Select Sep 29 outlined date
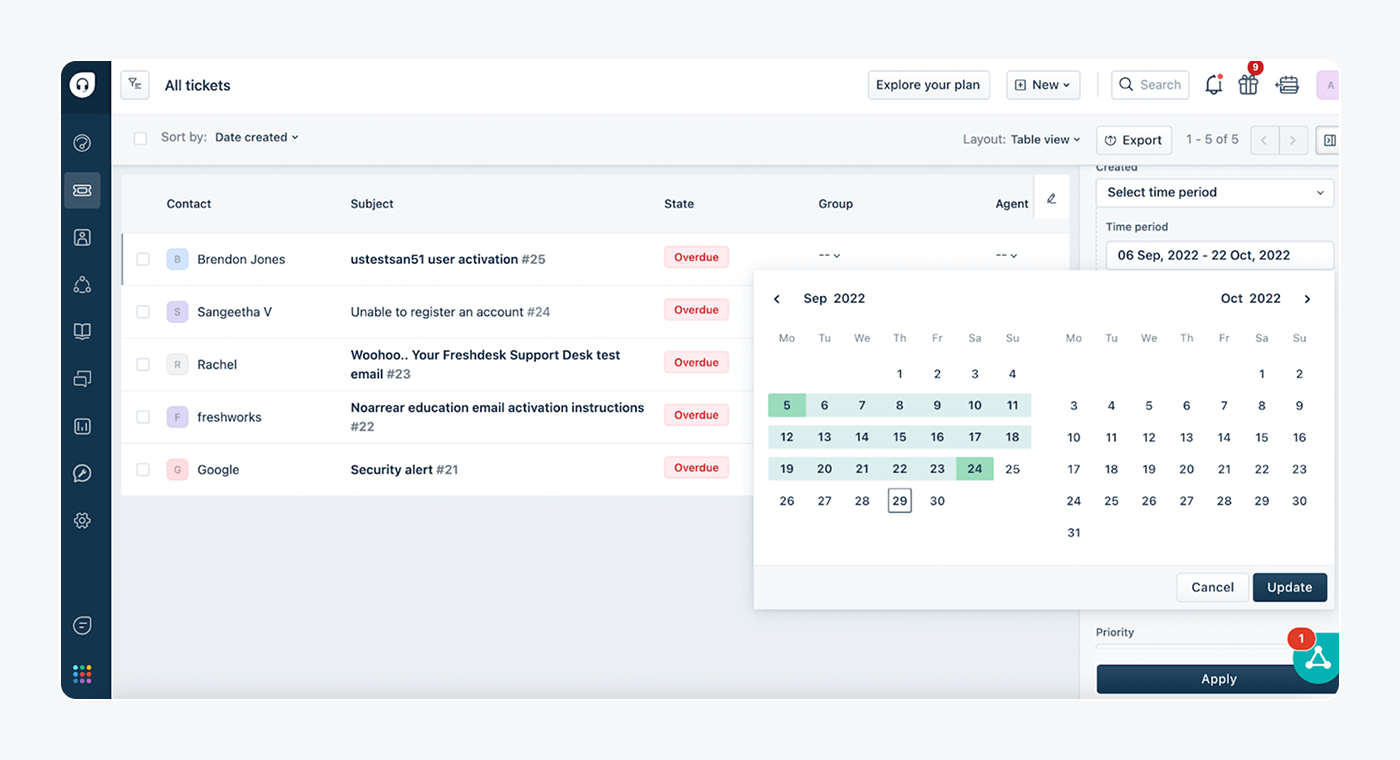This screenshot has width=1400, height=760. coord(900,501)
